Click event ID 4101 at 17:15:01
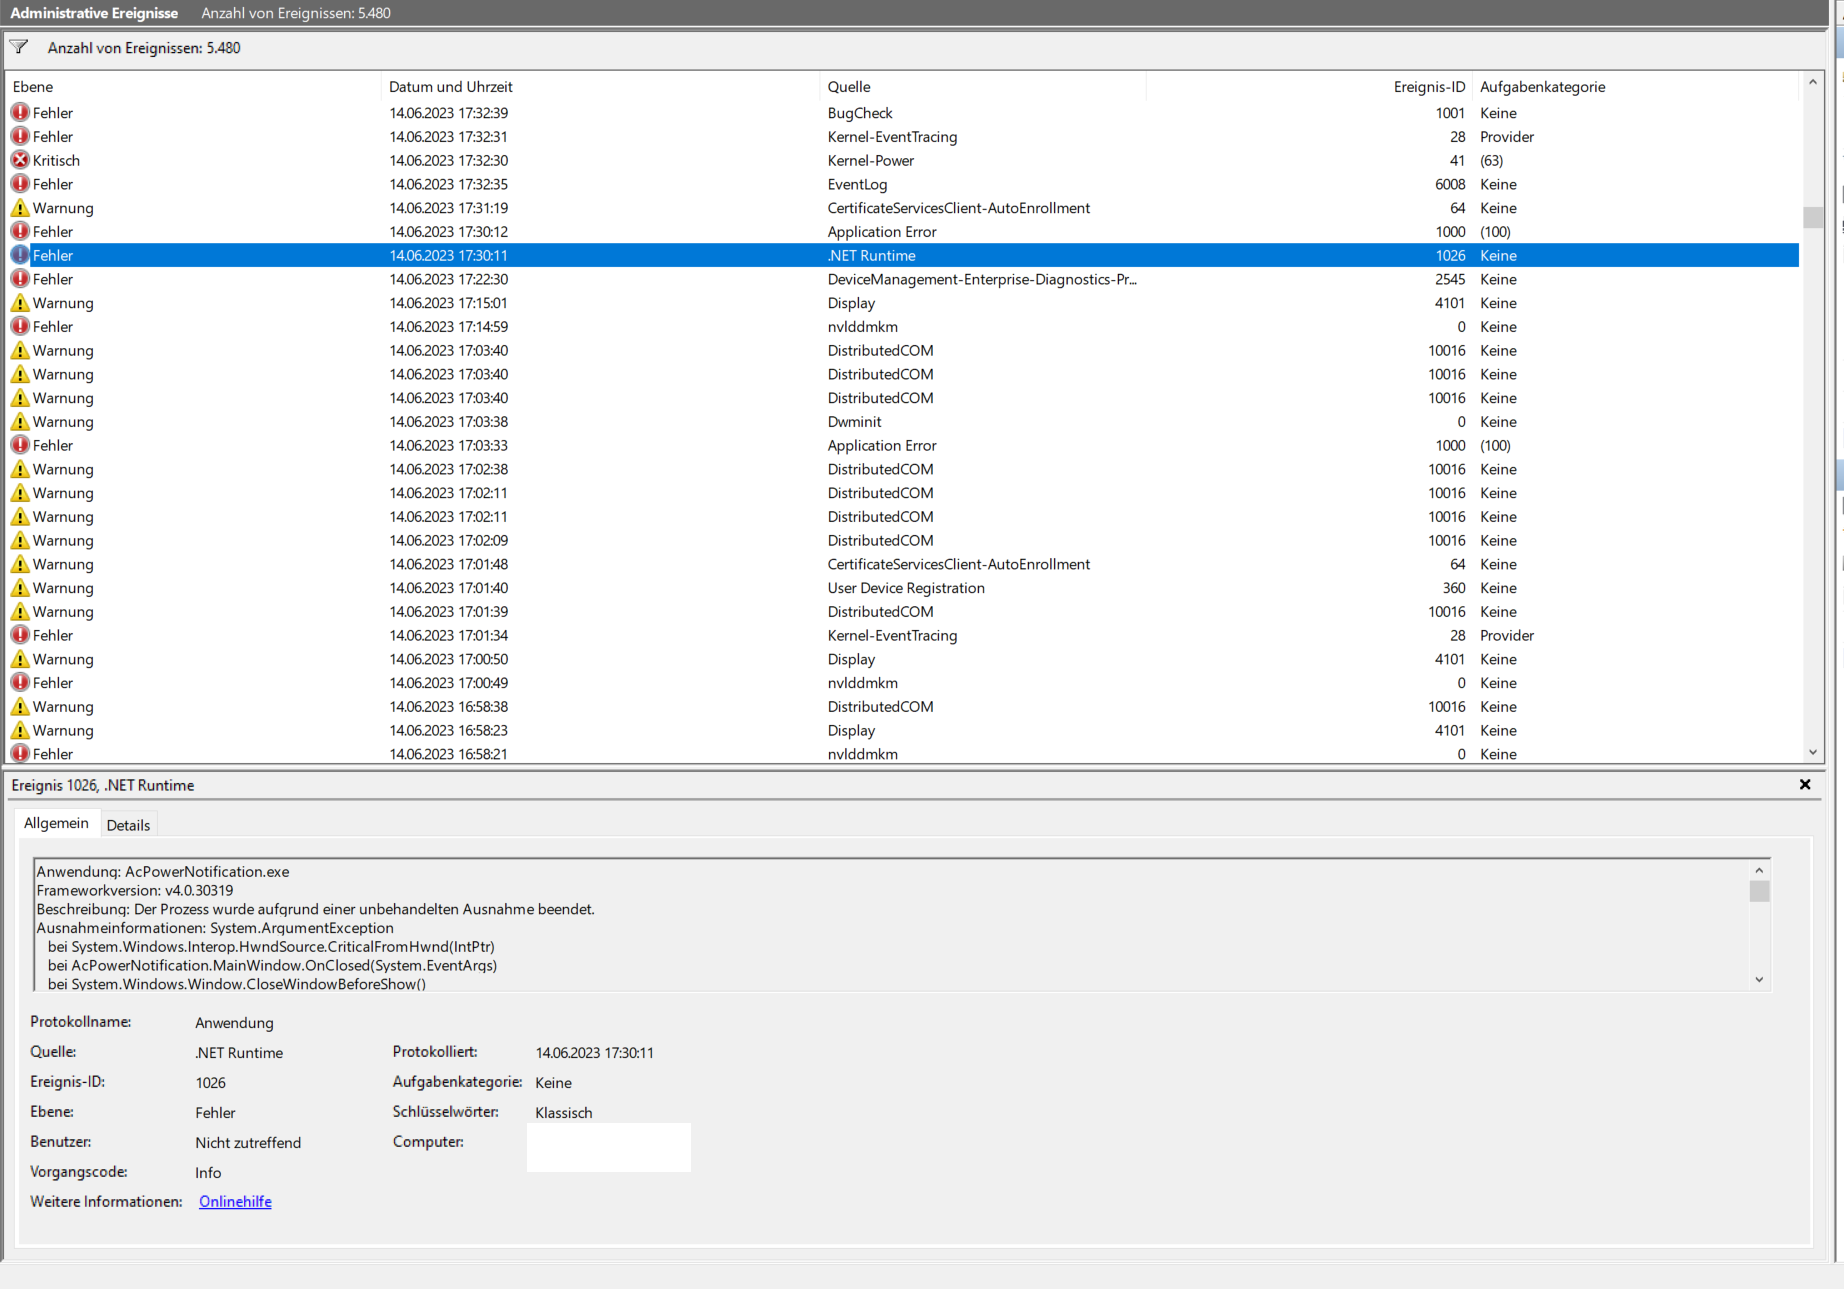 1450,303
